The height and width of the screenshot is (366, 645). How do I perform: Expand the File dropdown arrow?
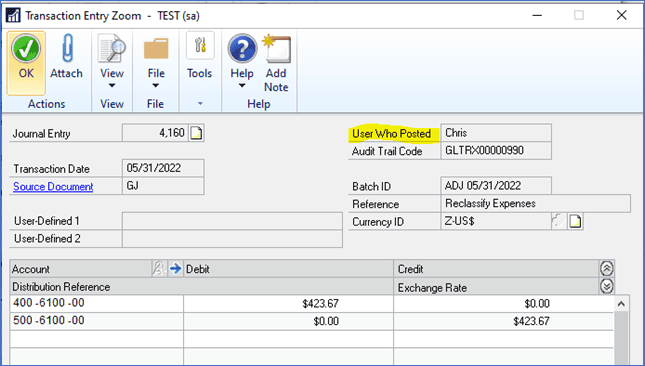[x=155, y=86]
